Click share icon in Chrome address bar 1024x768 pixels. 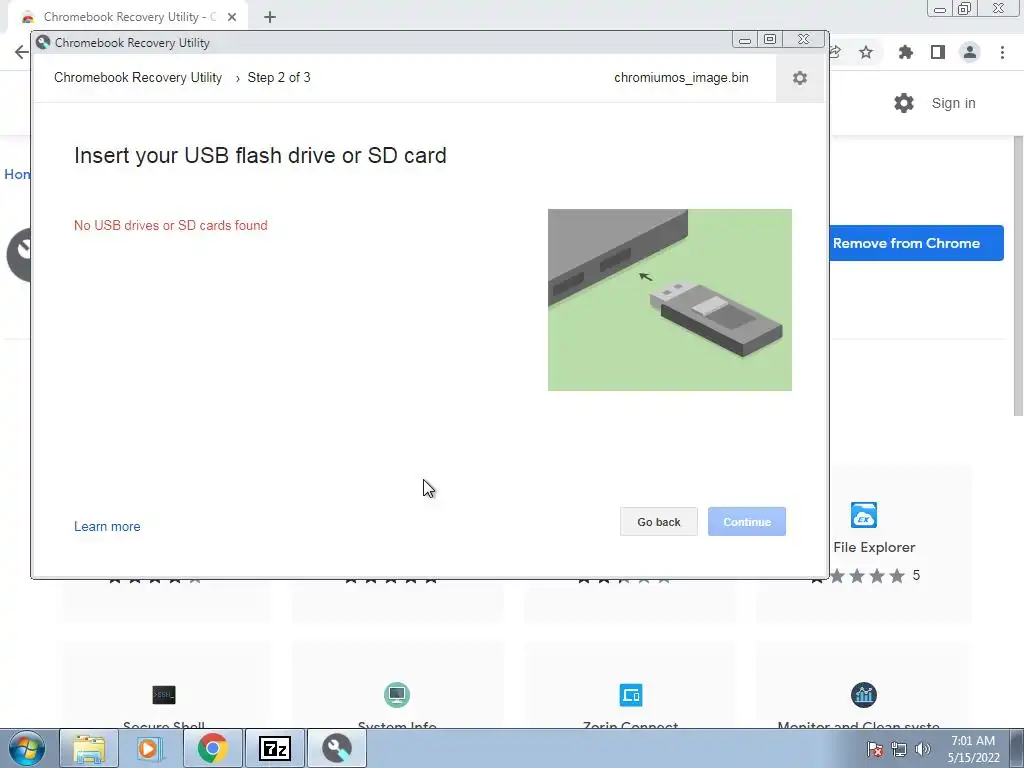point(835,52)
